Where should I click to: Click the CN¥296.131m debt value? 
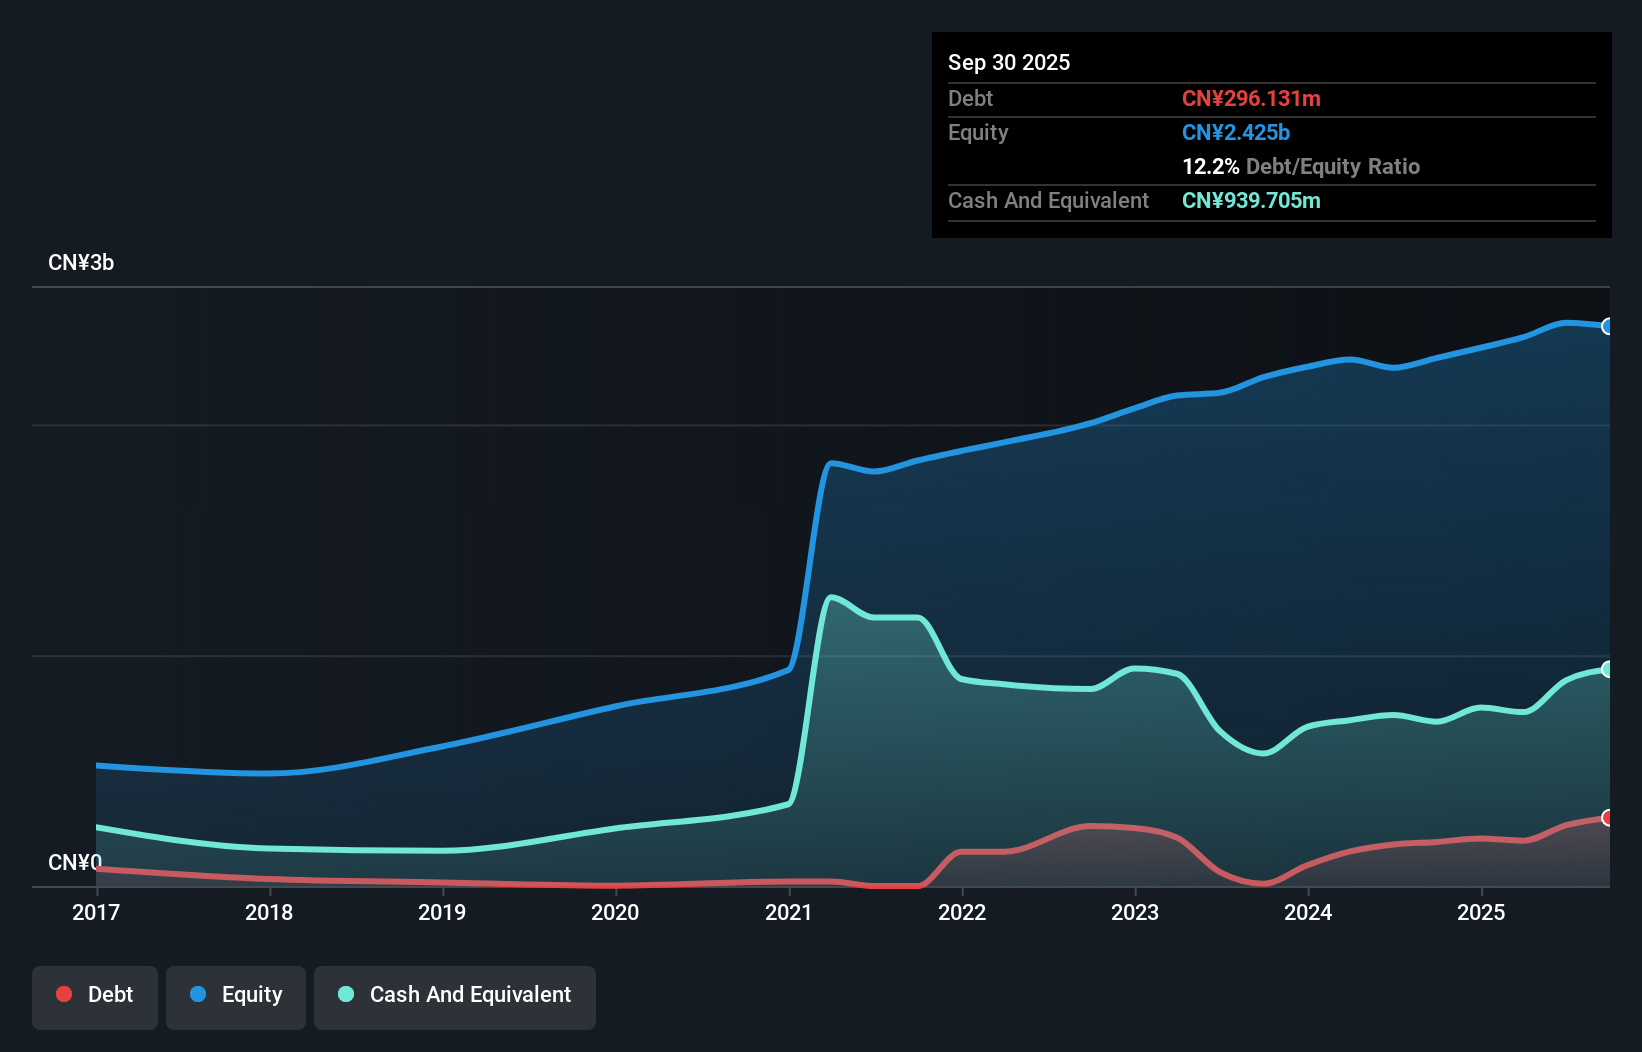[1251, 99]
